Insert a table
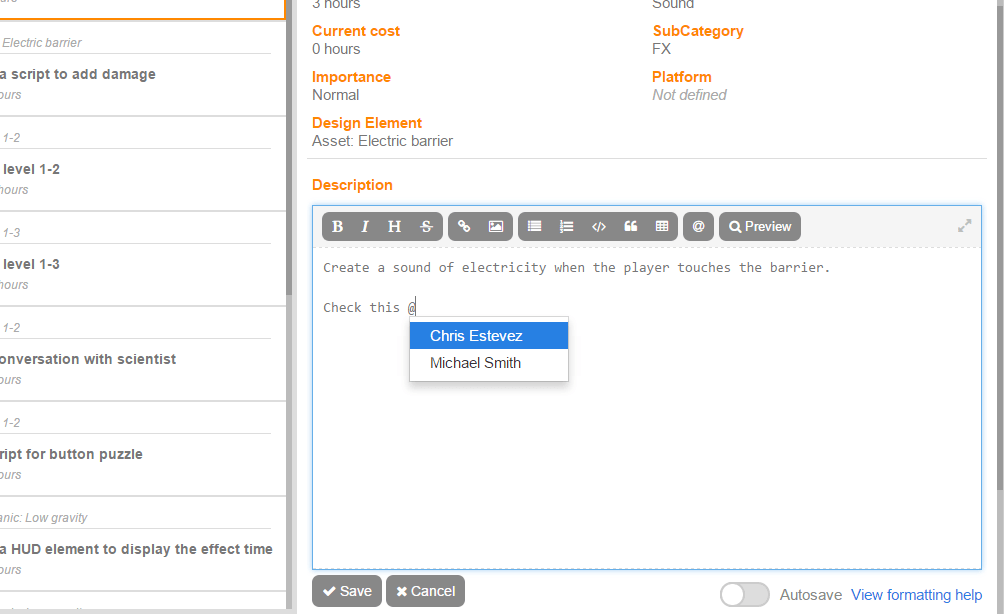The height and width of the screenshot is (614, 1004). pyautogui.click(x=661, y=227)
